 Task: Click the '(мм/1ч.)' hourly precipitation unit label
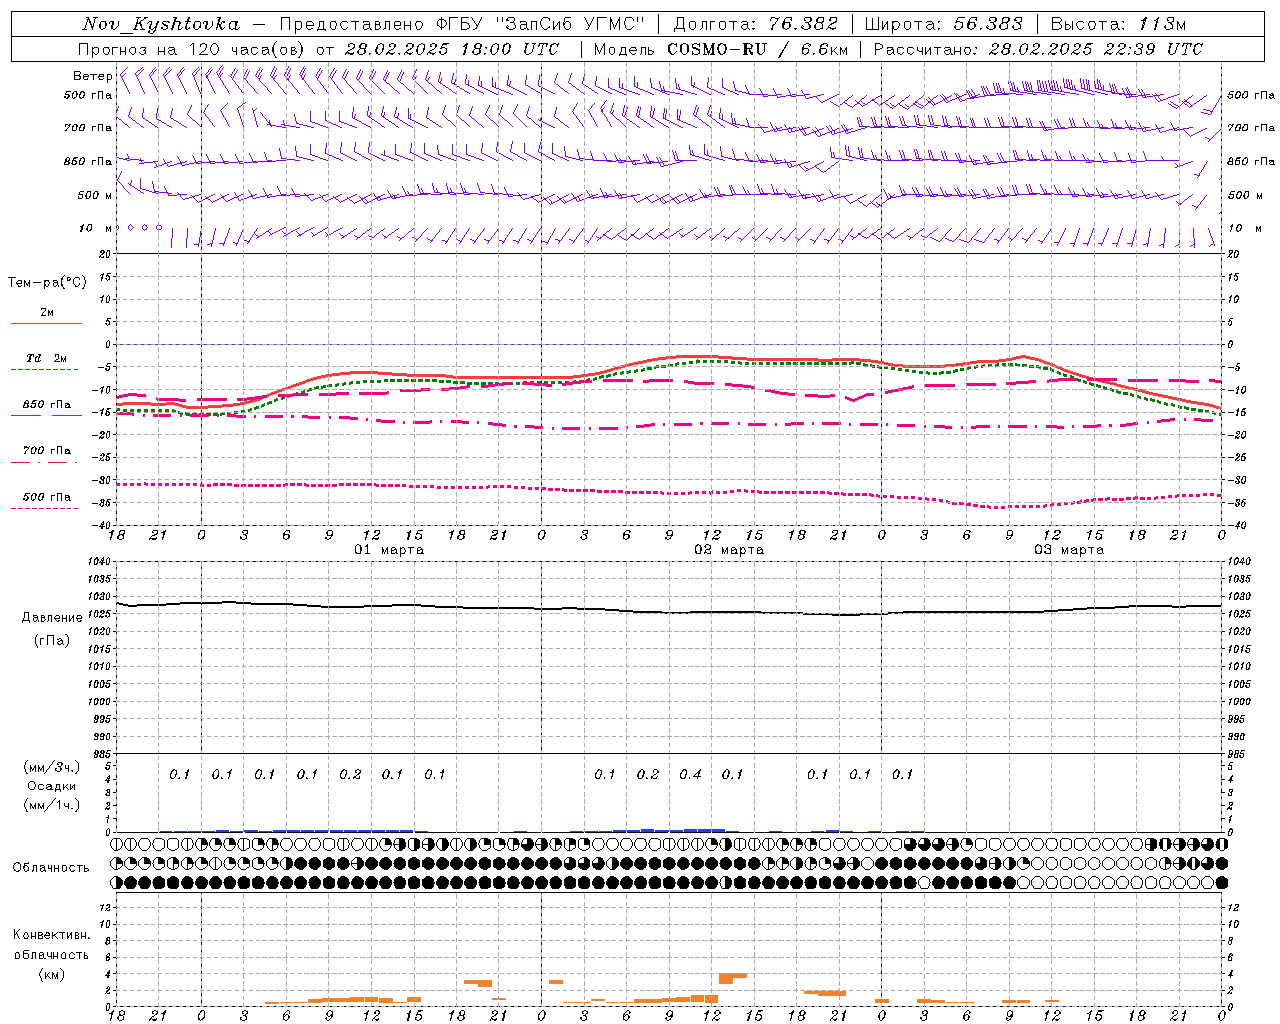pos(52,805)
